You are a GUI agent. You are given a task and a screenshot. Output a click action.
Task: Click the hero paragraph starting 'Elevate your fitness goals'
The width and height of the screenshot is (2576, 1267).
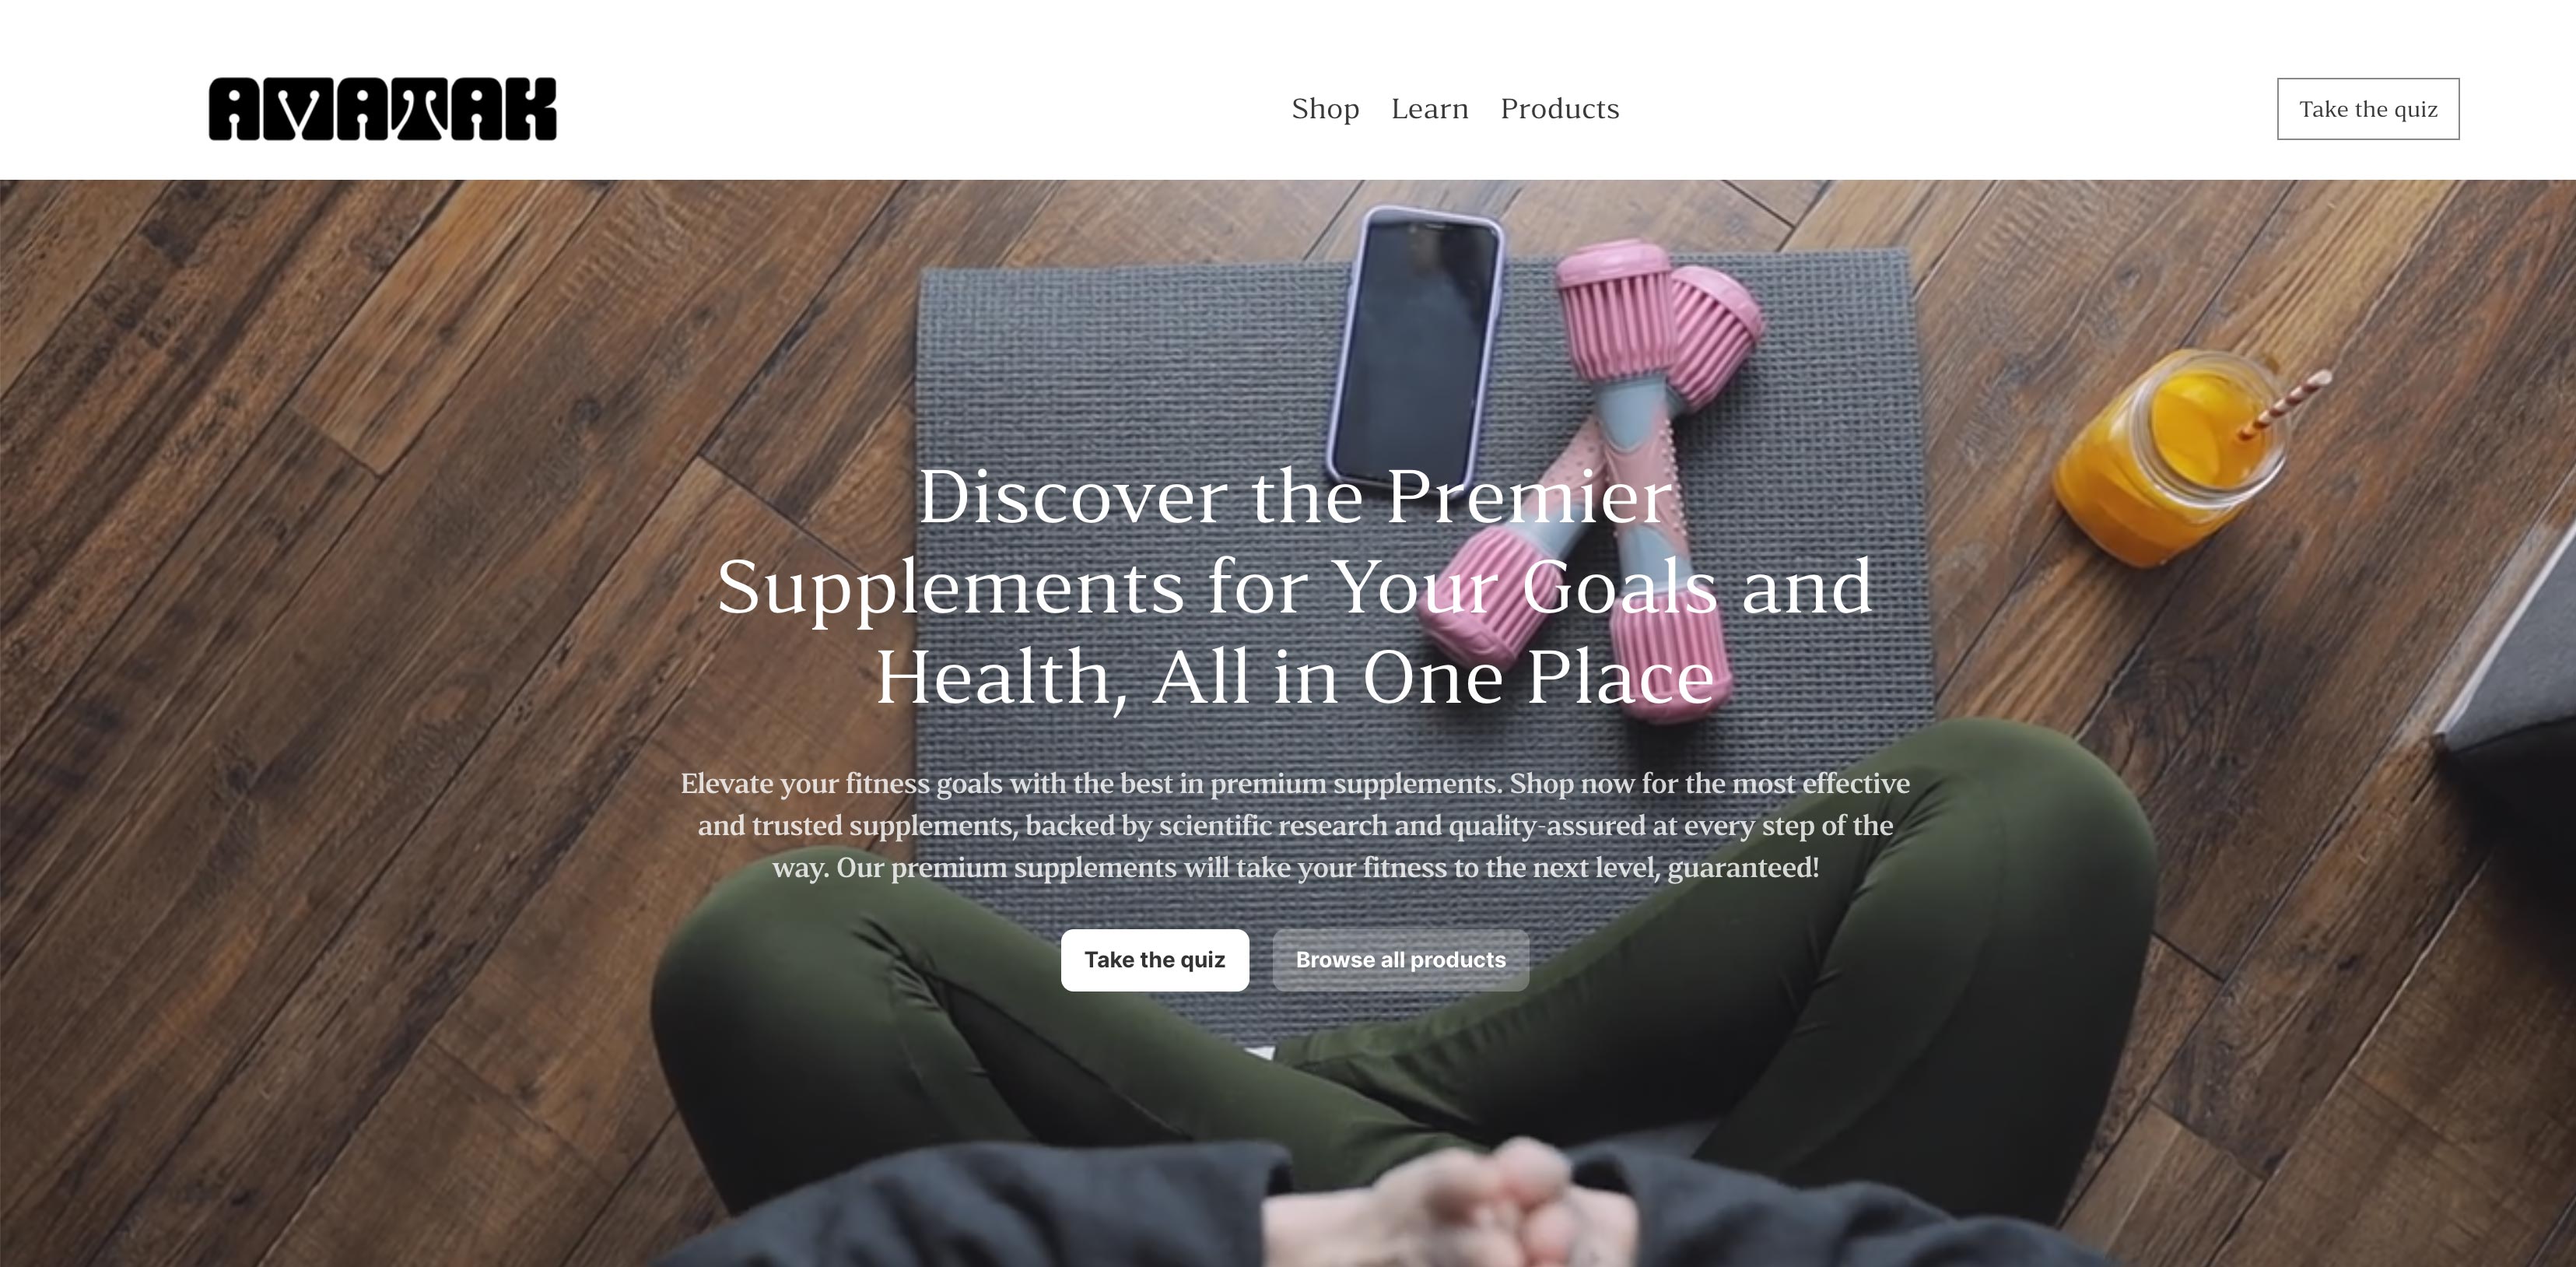pos(1295,825)
